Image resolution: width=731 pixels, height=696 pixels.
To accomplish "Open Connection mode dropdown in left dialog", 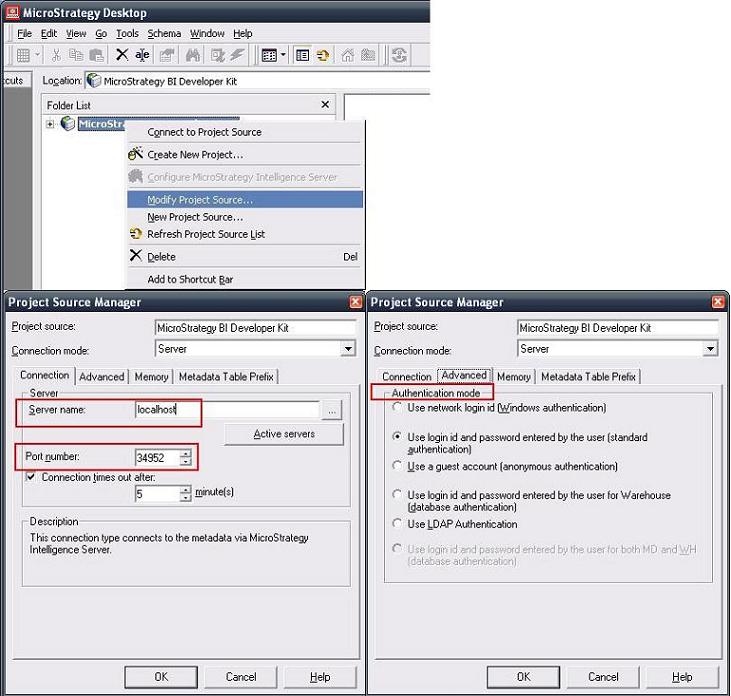I will [348, 349].
